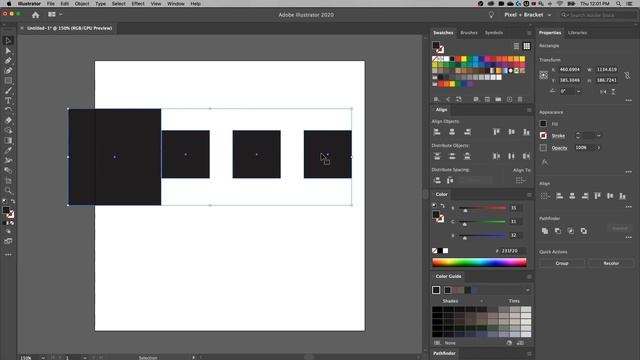Open Pixel + Bracket workspace switcher

pos(528,15)
